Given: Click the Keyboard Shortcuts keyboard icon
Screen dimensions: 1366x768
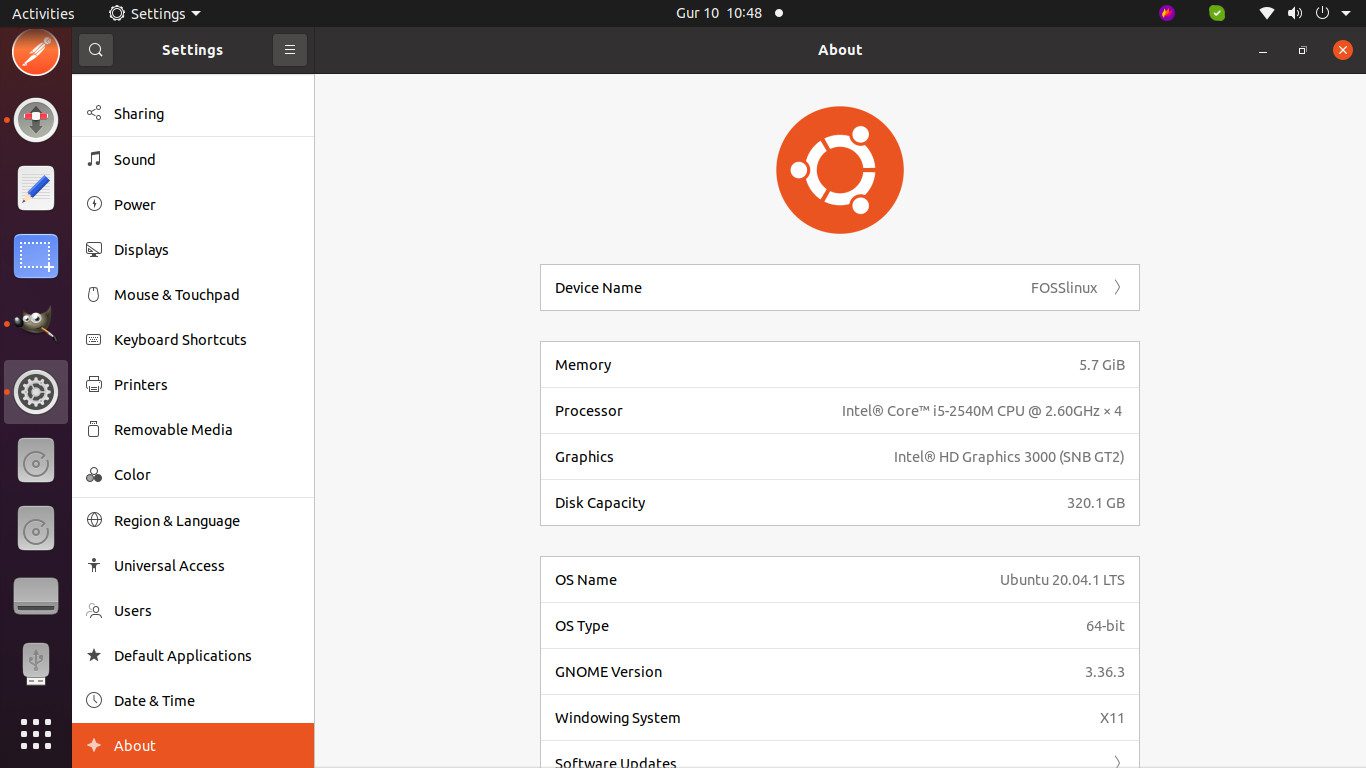Looking at the screenshot, I should pos(94,339).
